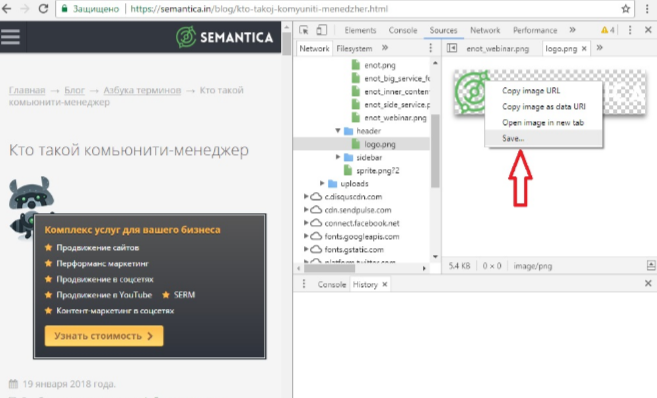
Task: Open the Network panel tab
Action: coord(485,30)
